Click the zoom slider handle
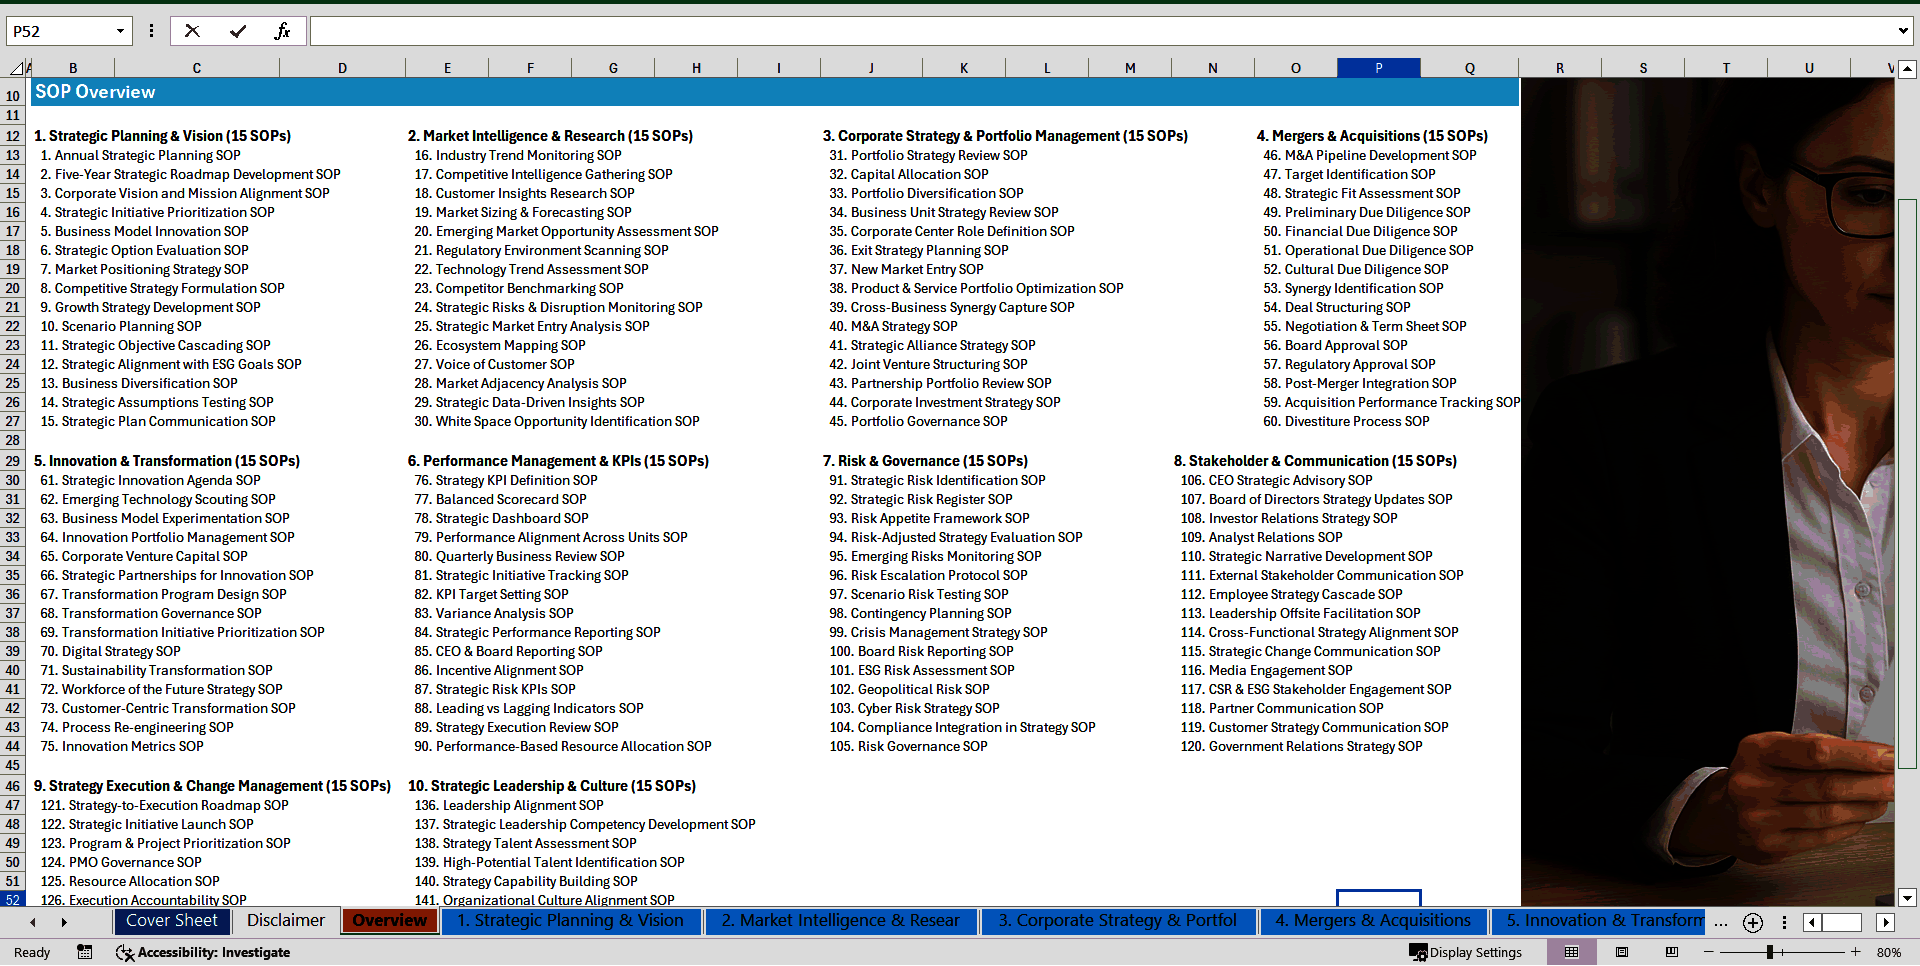The width and height of the screenshot is (1920, 966). (1769, 952)
